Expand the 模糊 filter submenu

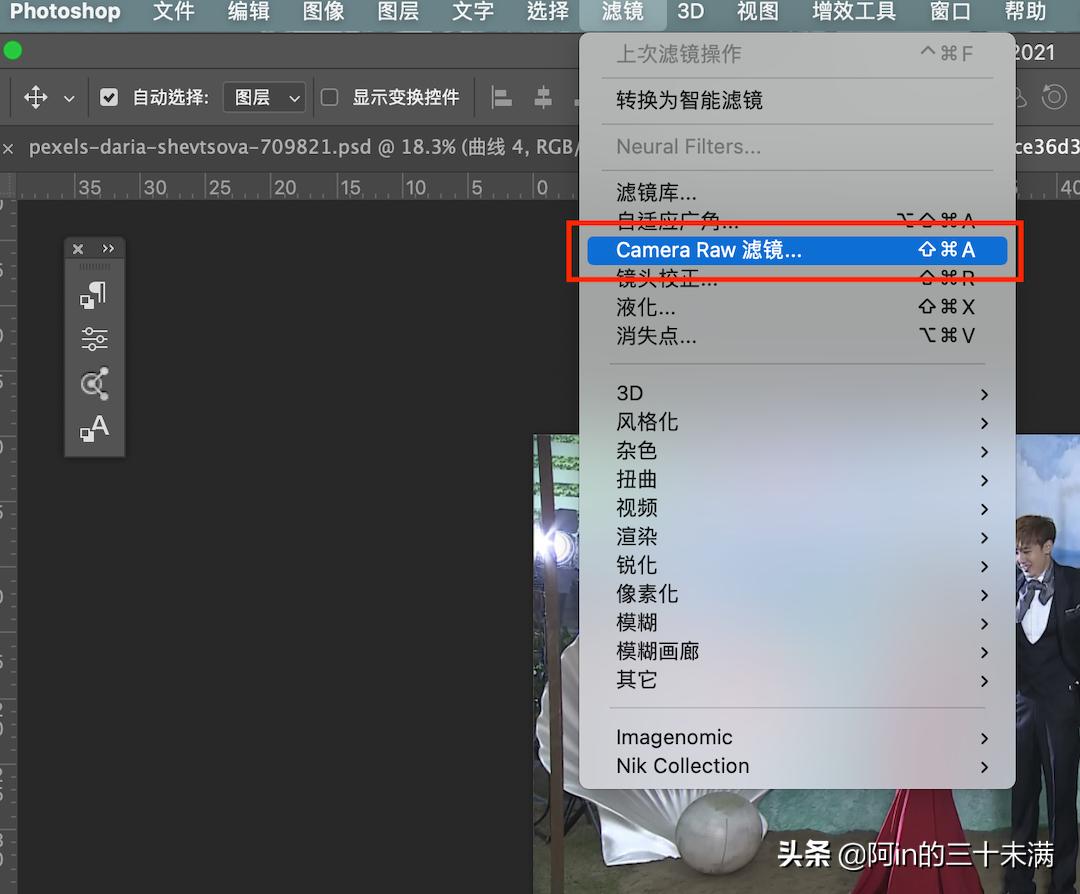pyautogui.click(x=636, y=622)
